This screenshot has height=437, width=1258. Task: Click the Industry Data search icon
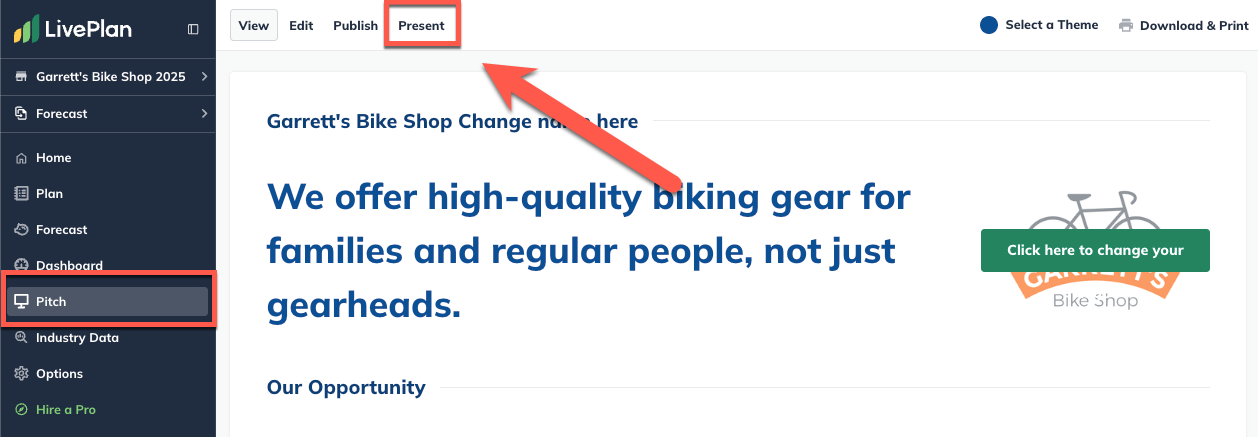pos(21,338)
